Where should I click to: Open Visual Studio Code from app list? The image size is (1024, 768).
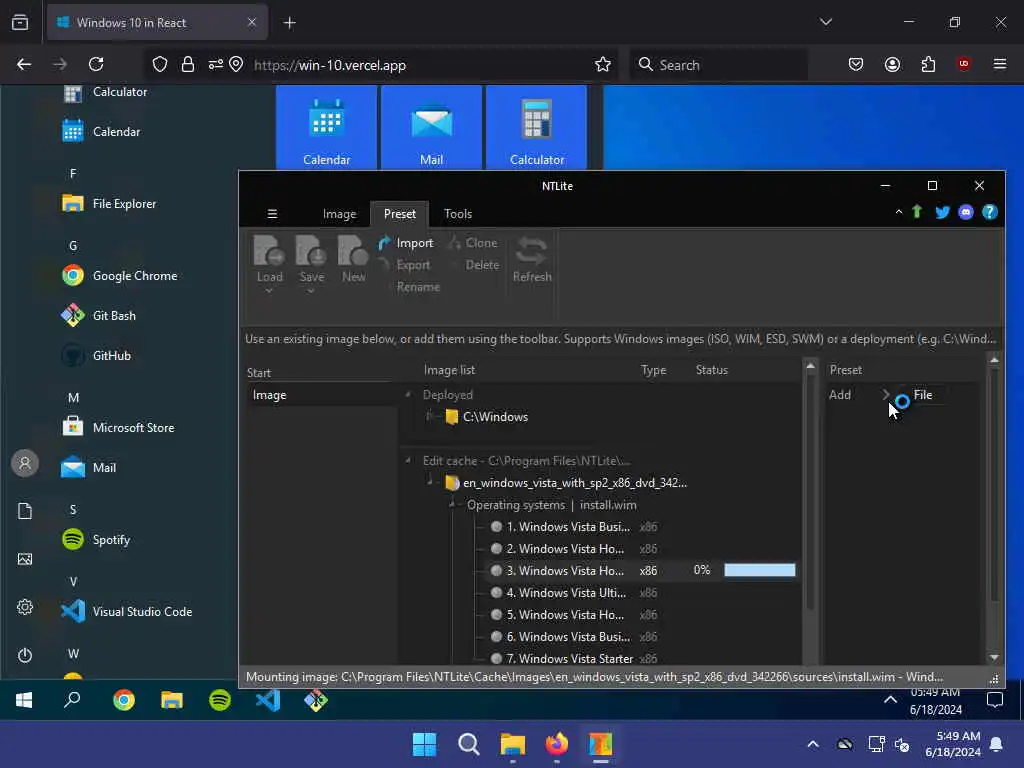127,611
